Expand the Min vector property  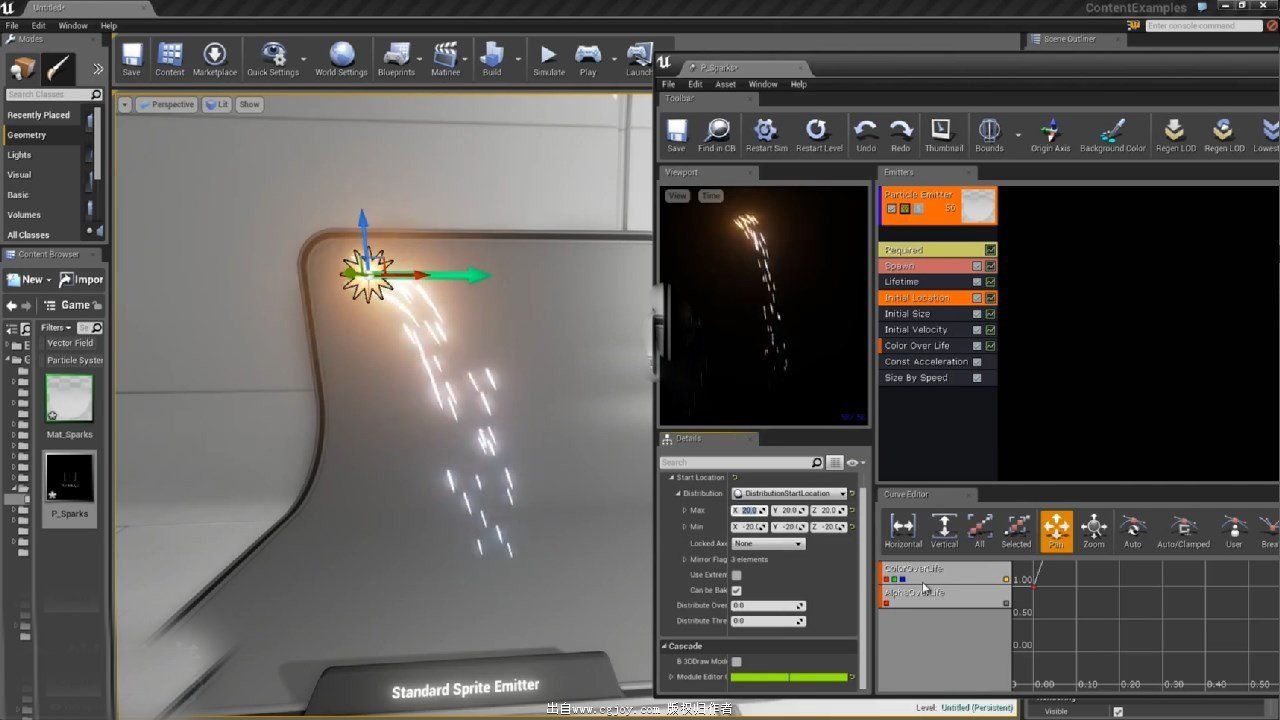[685, 526]
